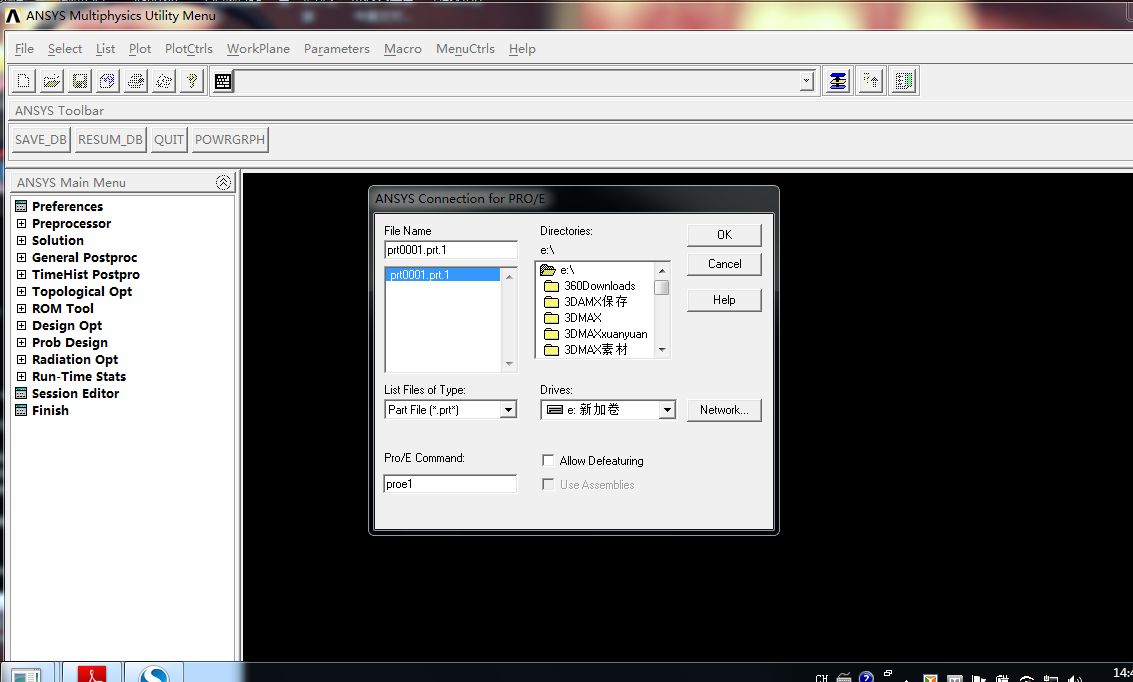1133x682 pixels.
Task: Expand the Radiation Opt node
Action: (x=21, y=360)
